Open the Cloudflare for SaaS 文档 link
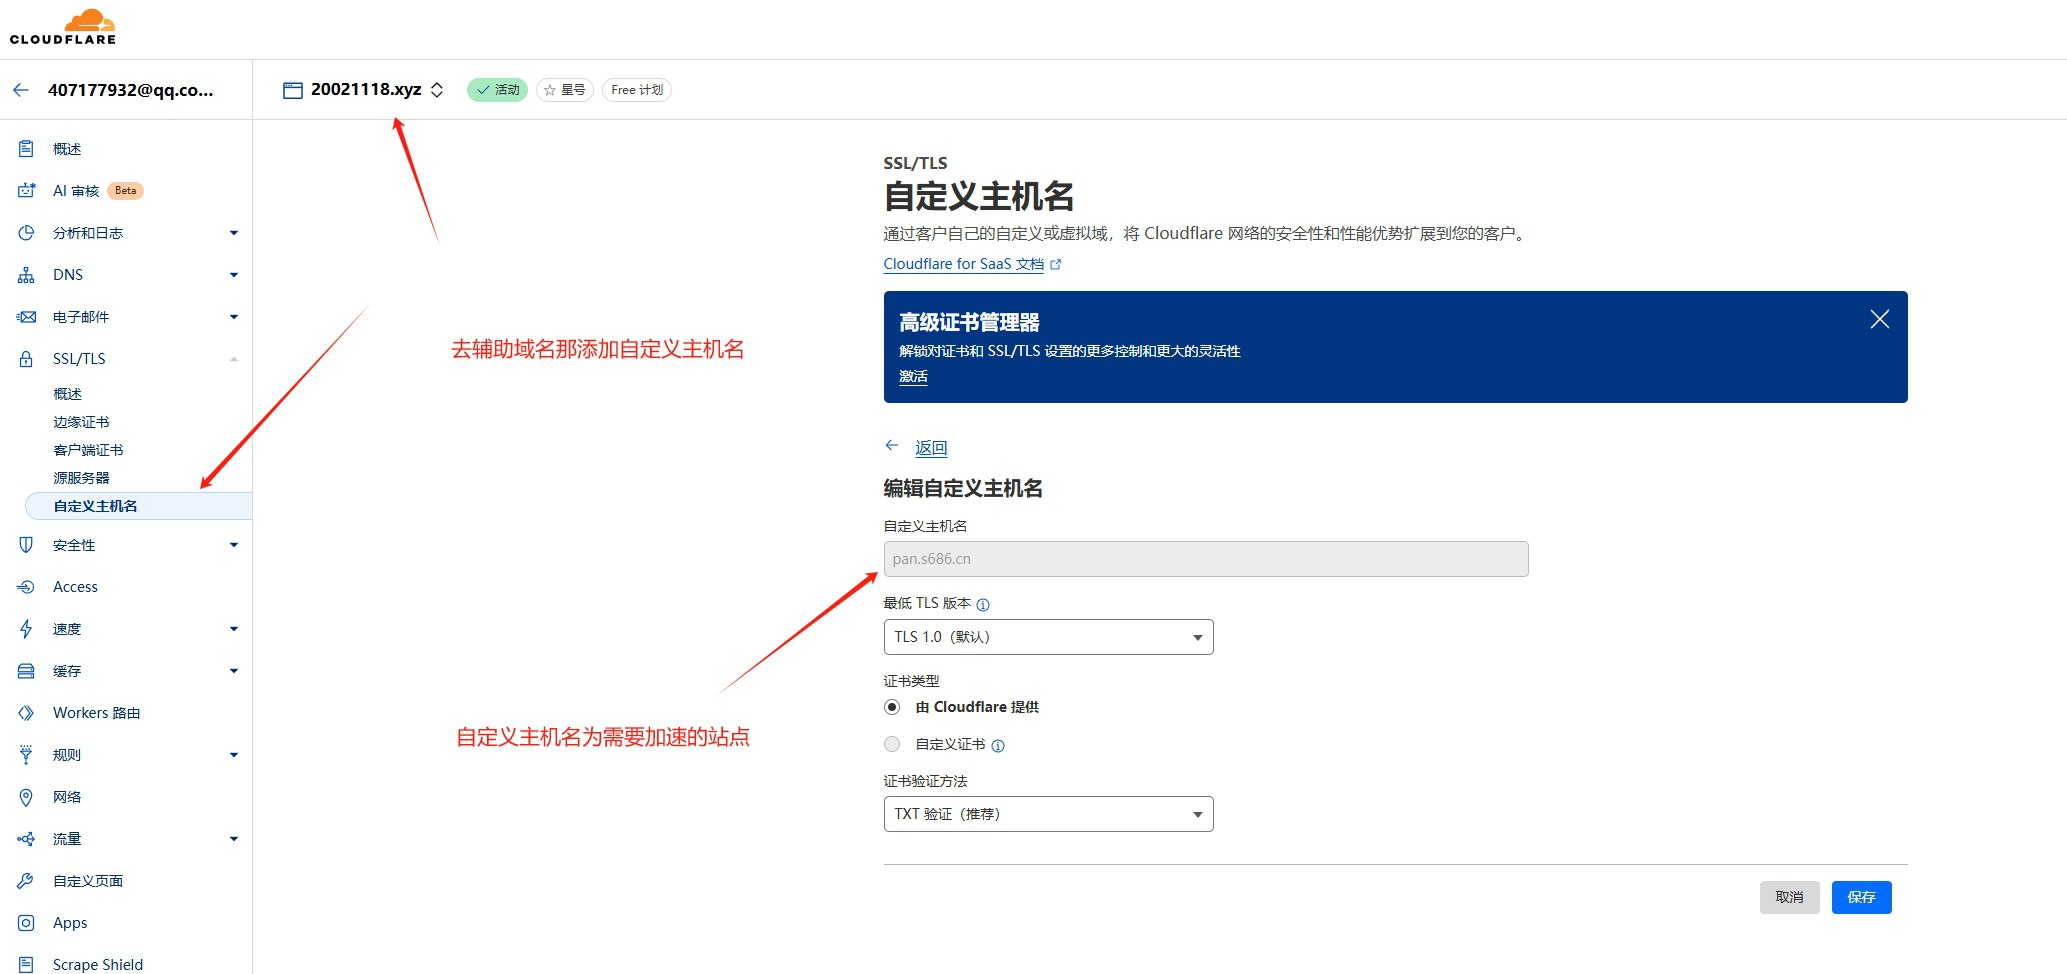2067x974 pixels. [963, 263]
